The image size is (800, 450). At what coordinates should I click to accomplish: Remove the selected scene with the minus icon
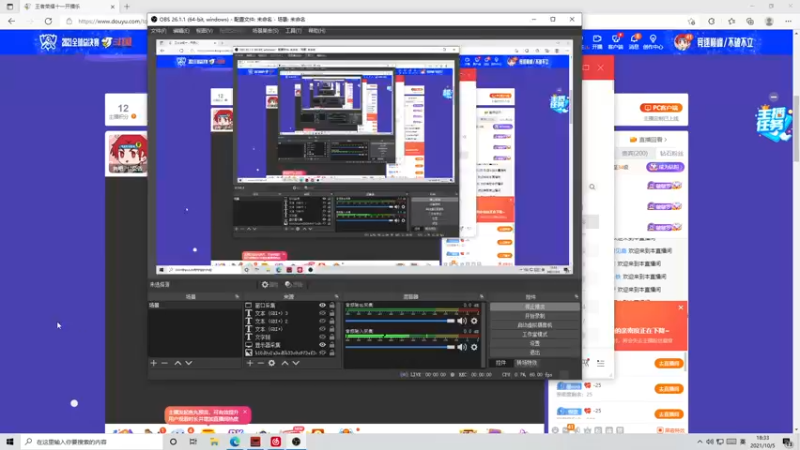164,363
